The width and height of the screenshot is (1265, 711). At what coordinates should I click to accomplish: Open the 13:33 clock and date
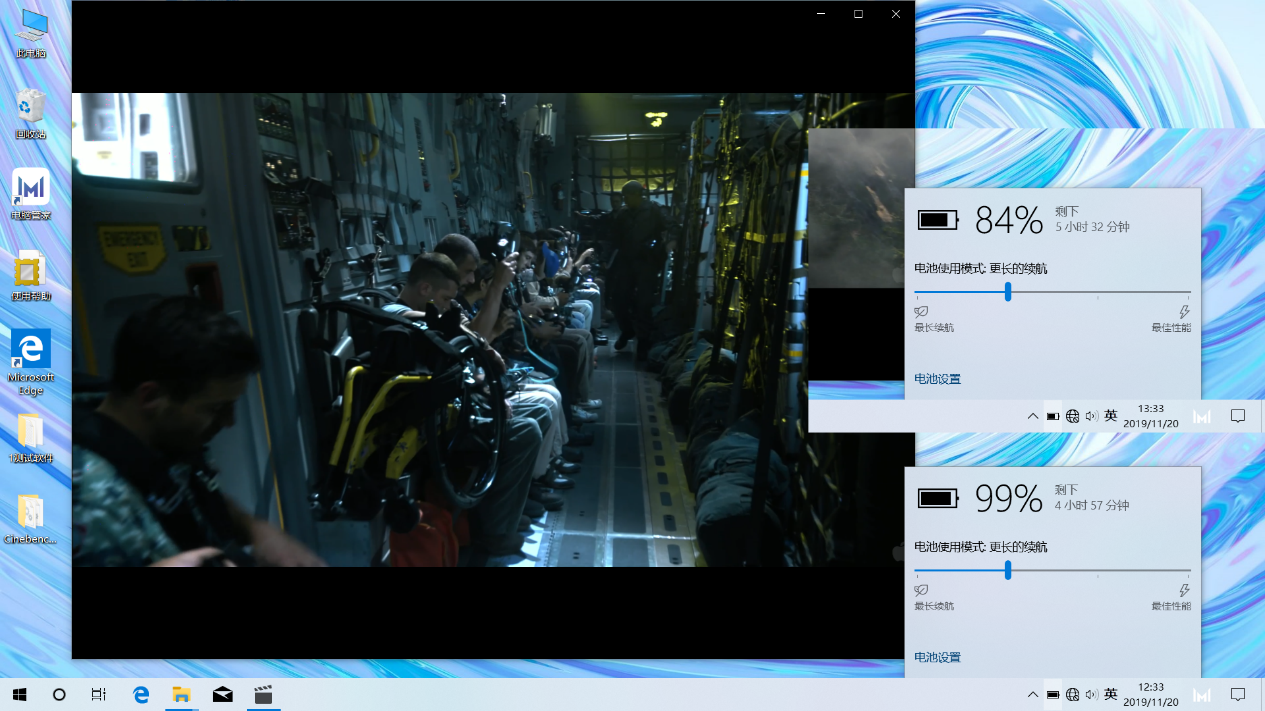[1151, 416]
